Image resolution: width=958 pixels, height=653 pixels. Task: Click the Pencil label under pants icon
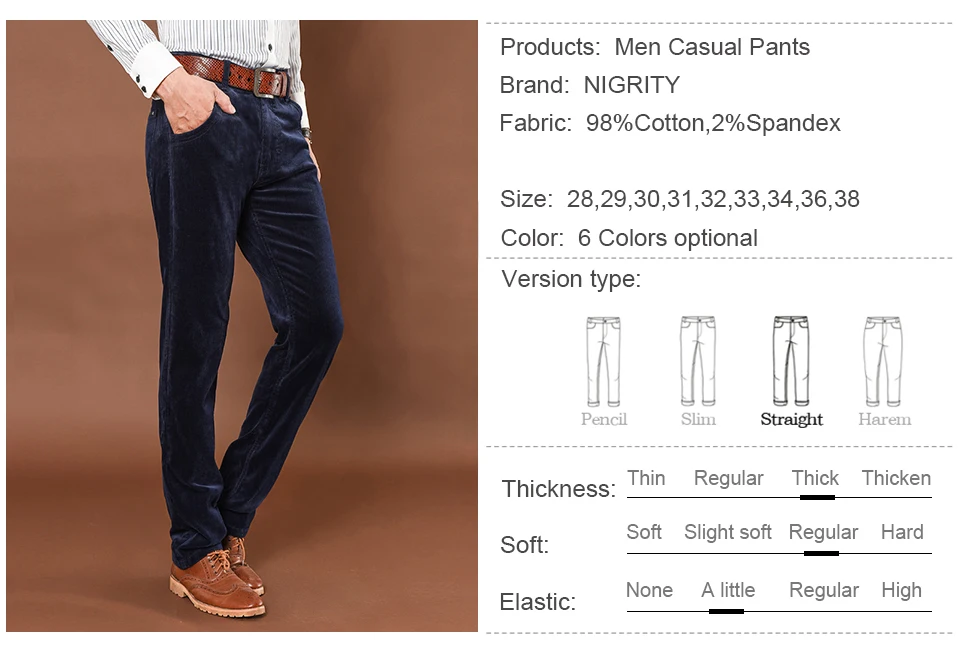click(604, 420)
